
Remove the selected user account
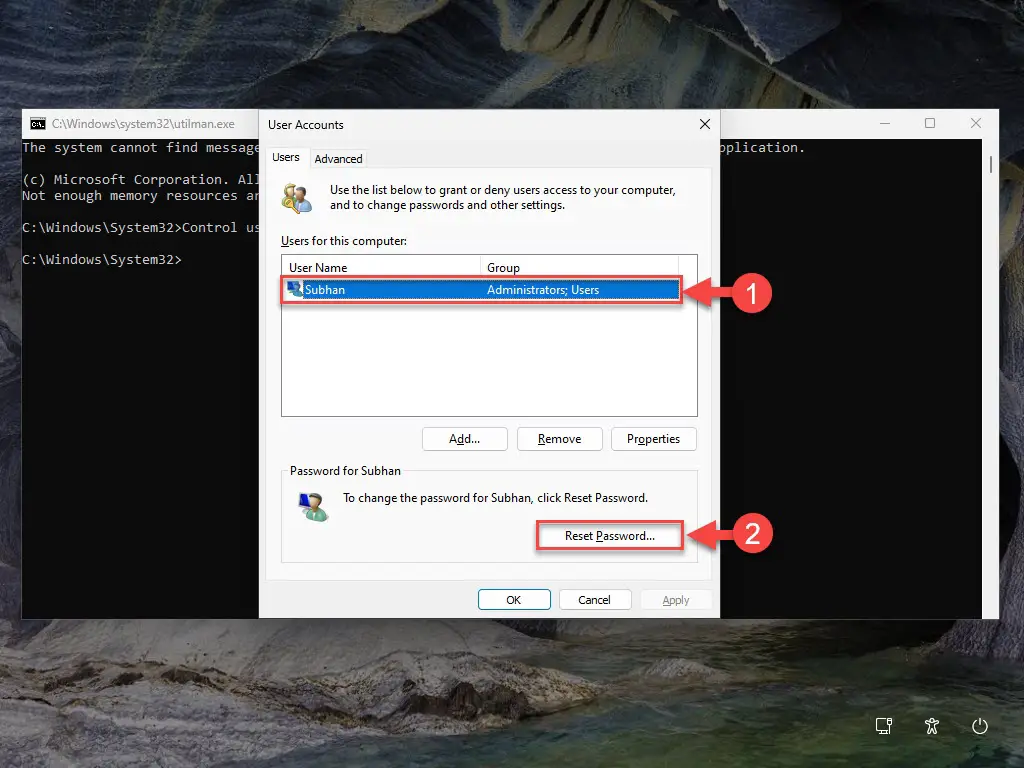pos(559,438)
